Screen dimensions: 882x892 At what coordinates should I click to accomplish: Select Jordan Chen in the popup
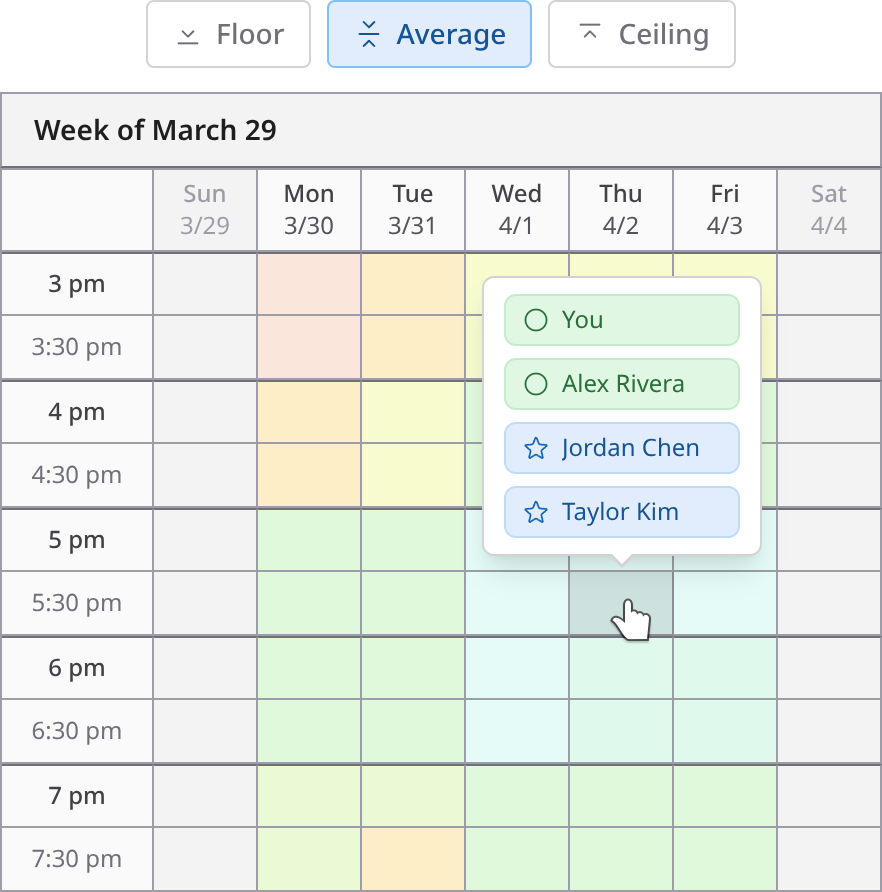621,448
